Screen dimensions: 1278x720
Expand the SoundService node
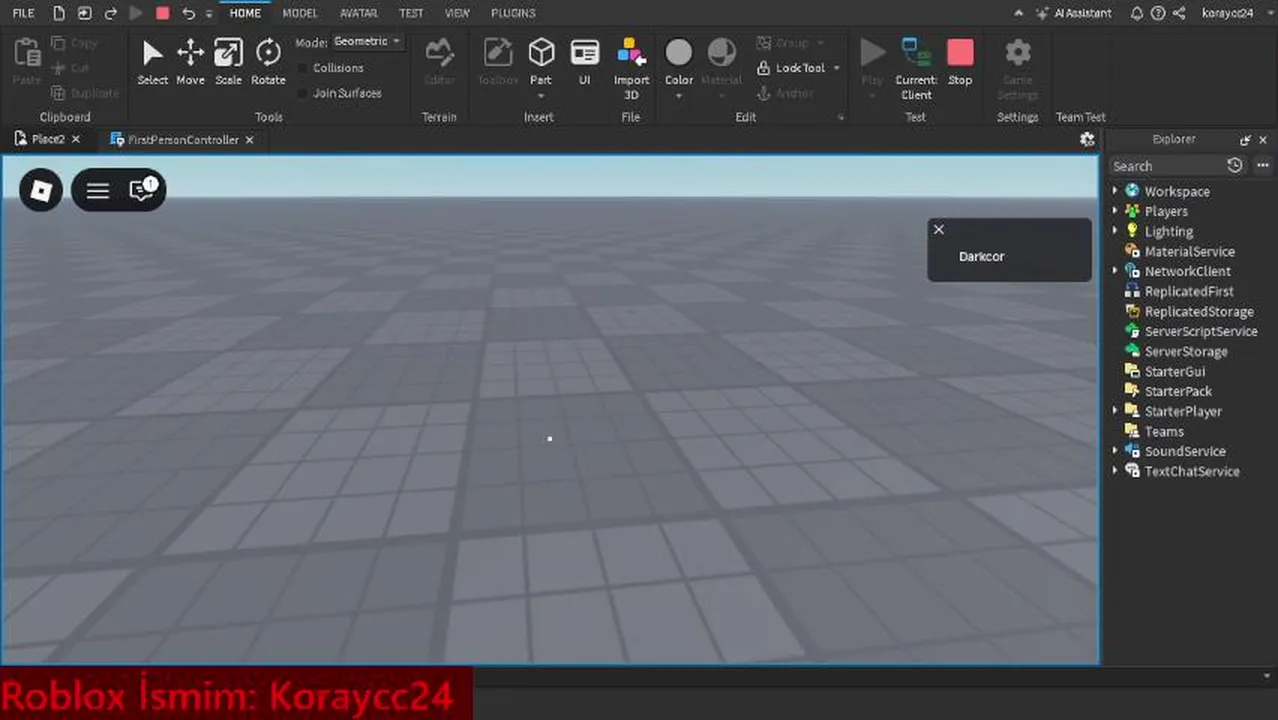(1115, 451)
